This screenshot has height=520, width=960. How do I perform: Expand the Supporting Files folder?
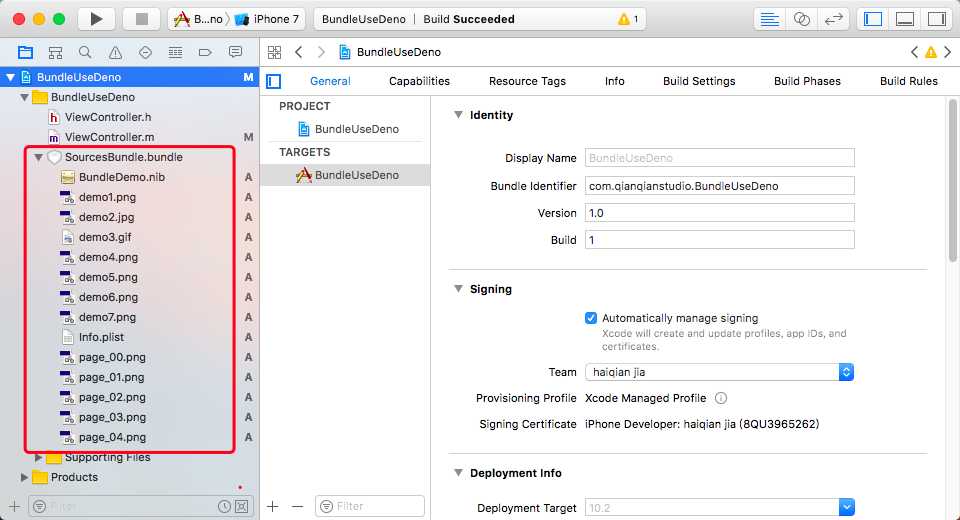[39, 458]
